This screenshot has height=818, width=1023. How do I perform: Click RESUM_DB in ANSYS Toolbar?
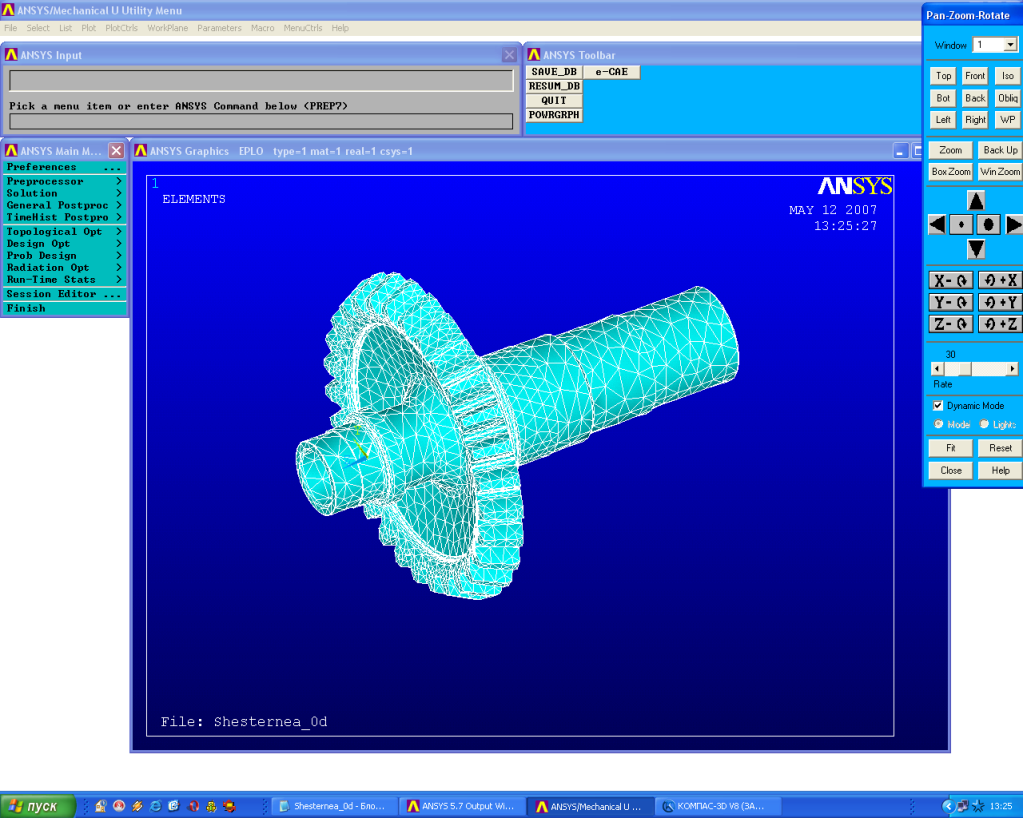554,86
